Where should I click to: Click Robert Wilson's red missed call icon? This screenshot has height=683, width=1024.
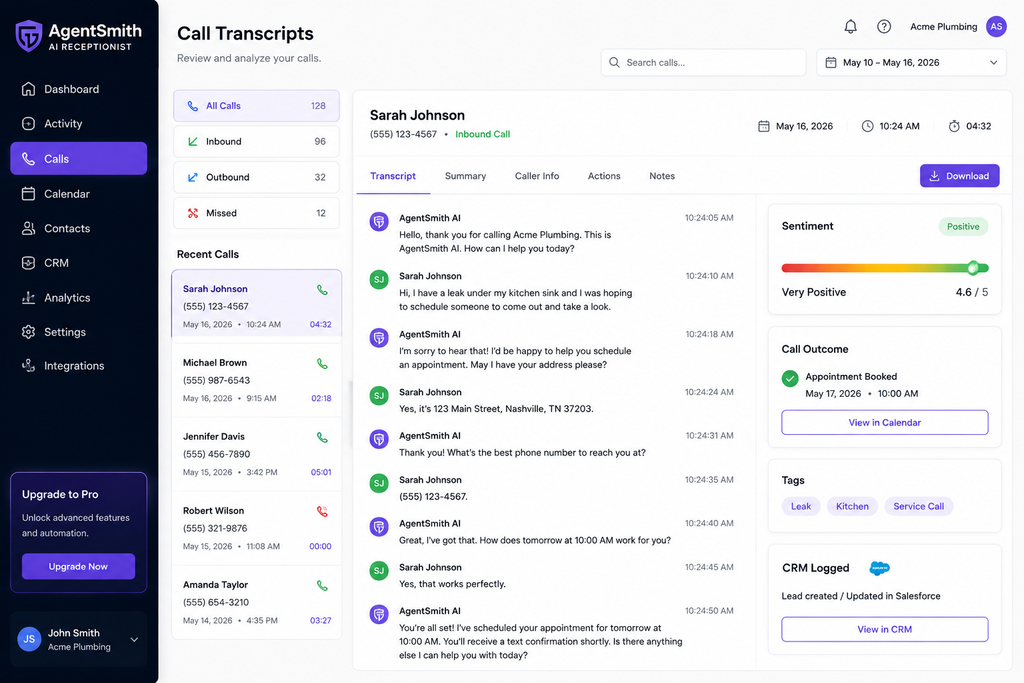click(x=322, y=511)
